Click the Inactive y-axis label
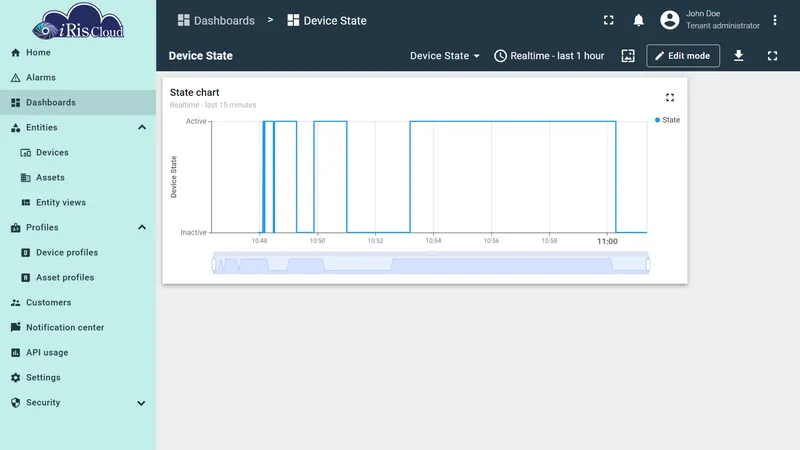 coord(193,232)
